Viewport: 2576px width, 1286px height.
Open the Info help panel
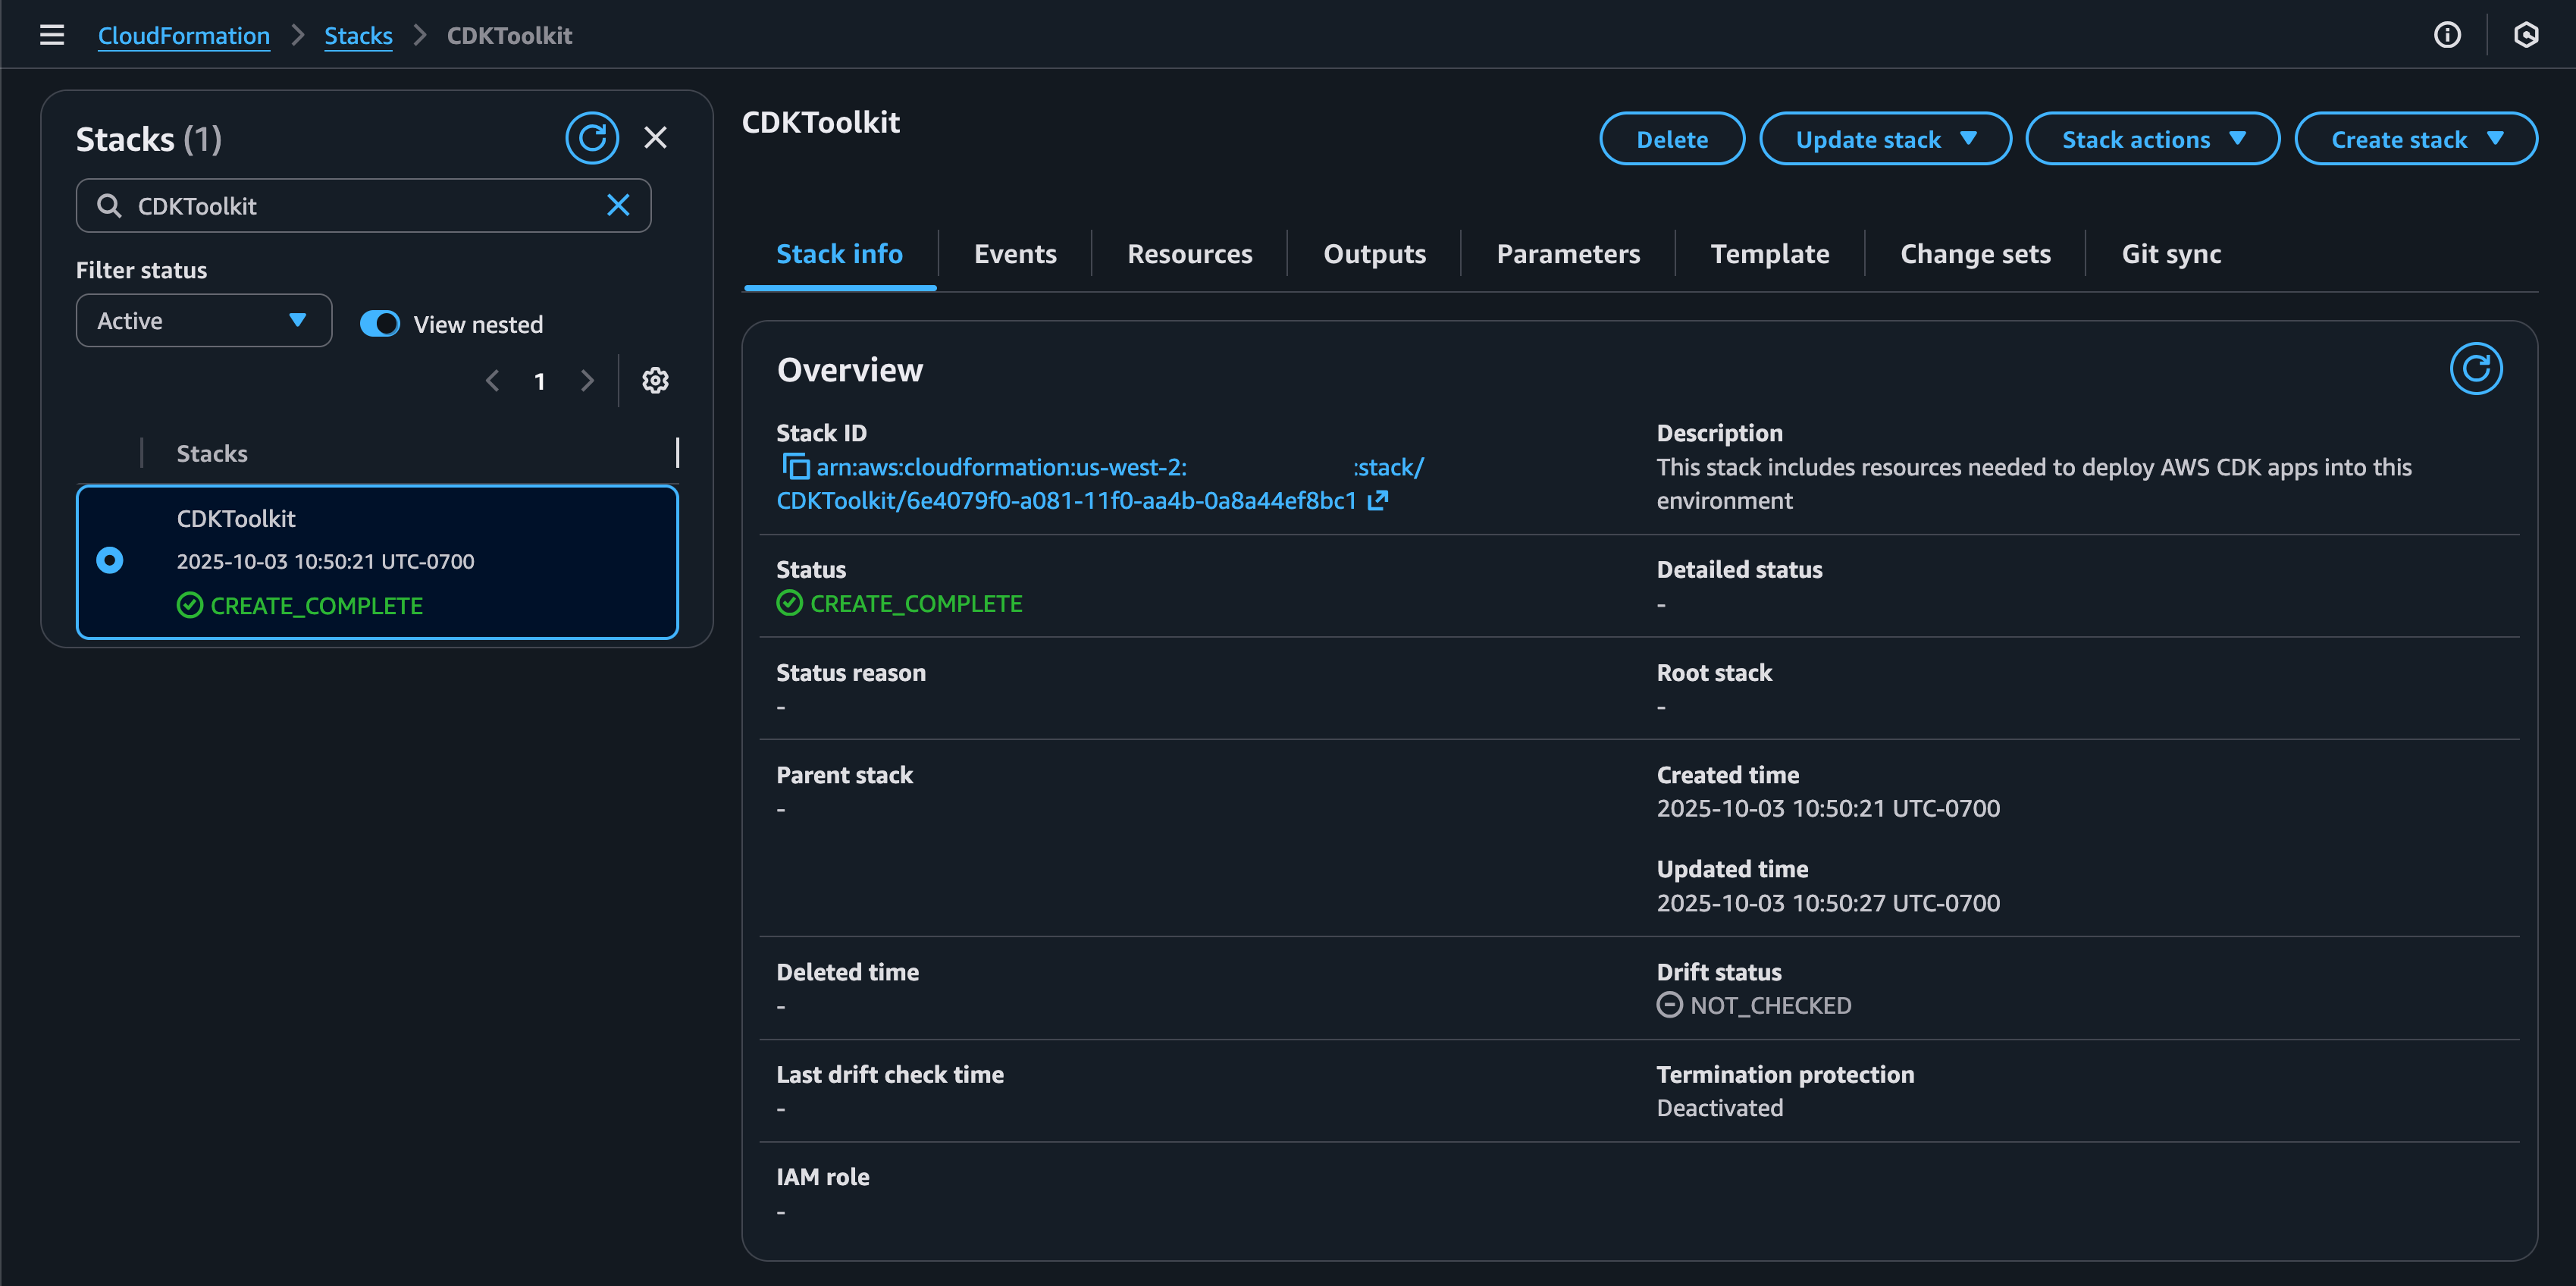(2447, 35)
